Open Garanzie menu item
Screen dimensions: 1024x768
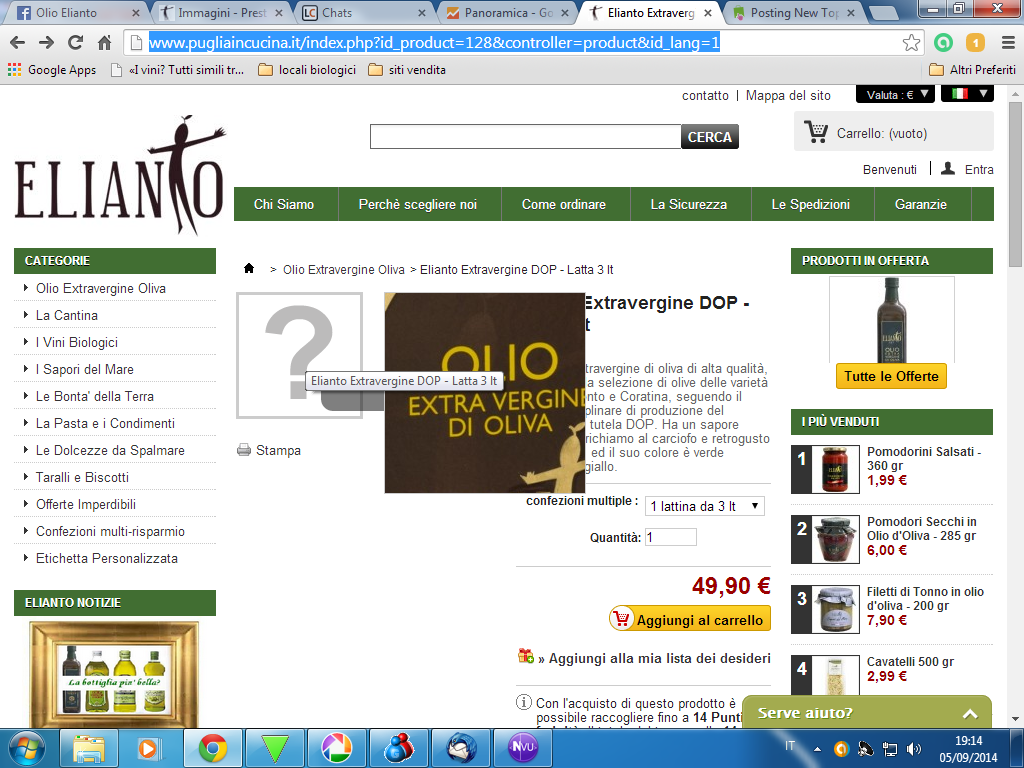click(x=921, y=204)
